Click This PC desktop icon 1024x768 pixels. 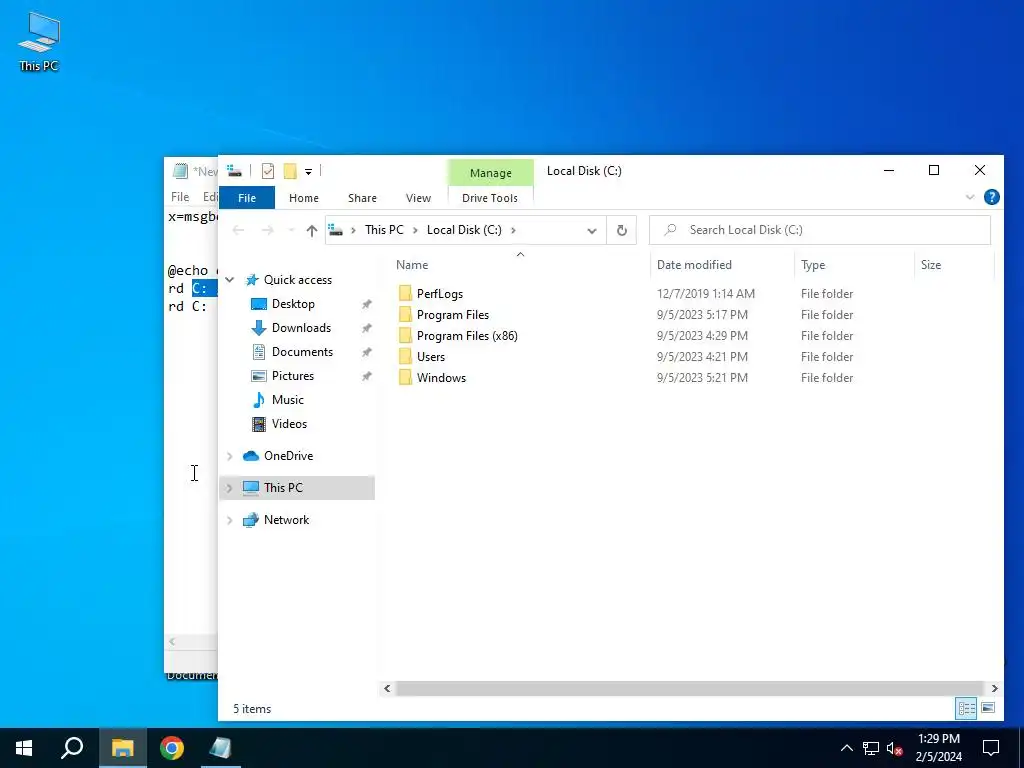click(39, 42)
